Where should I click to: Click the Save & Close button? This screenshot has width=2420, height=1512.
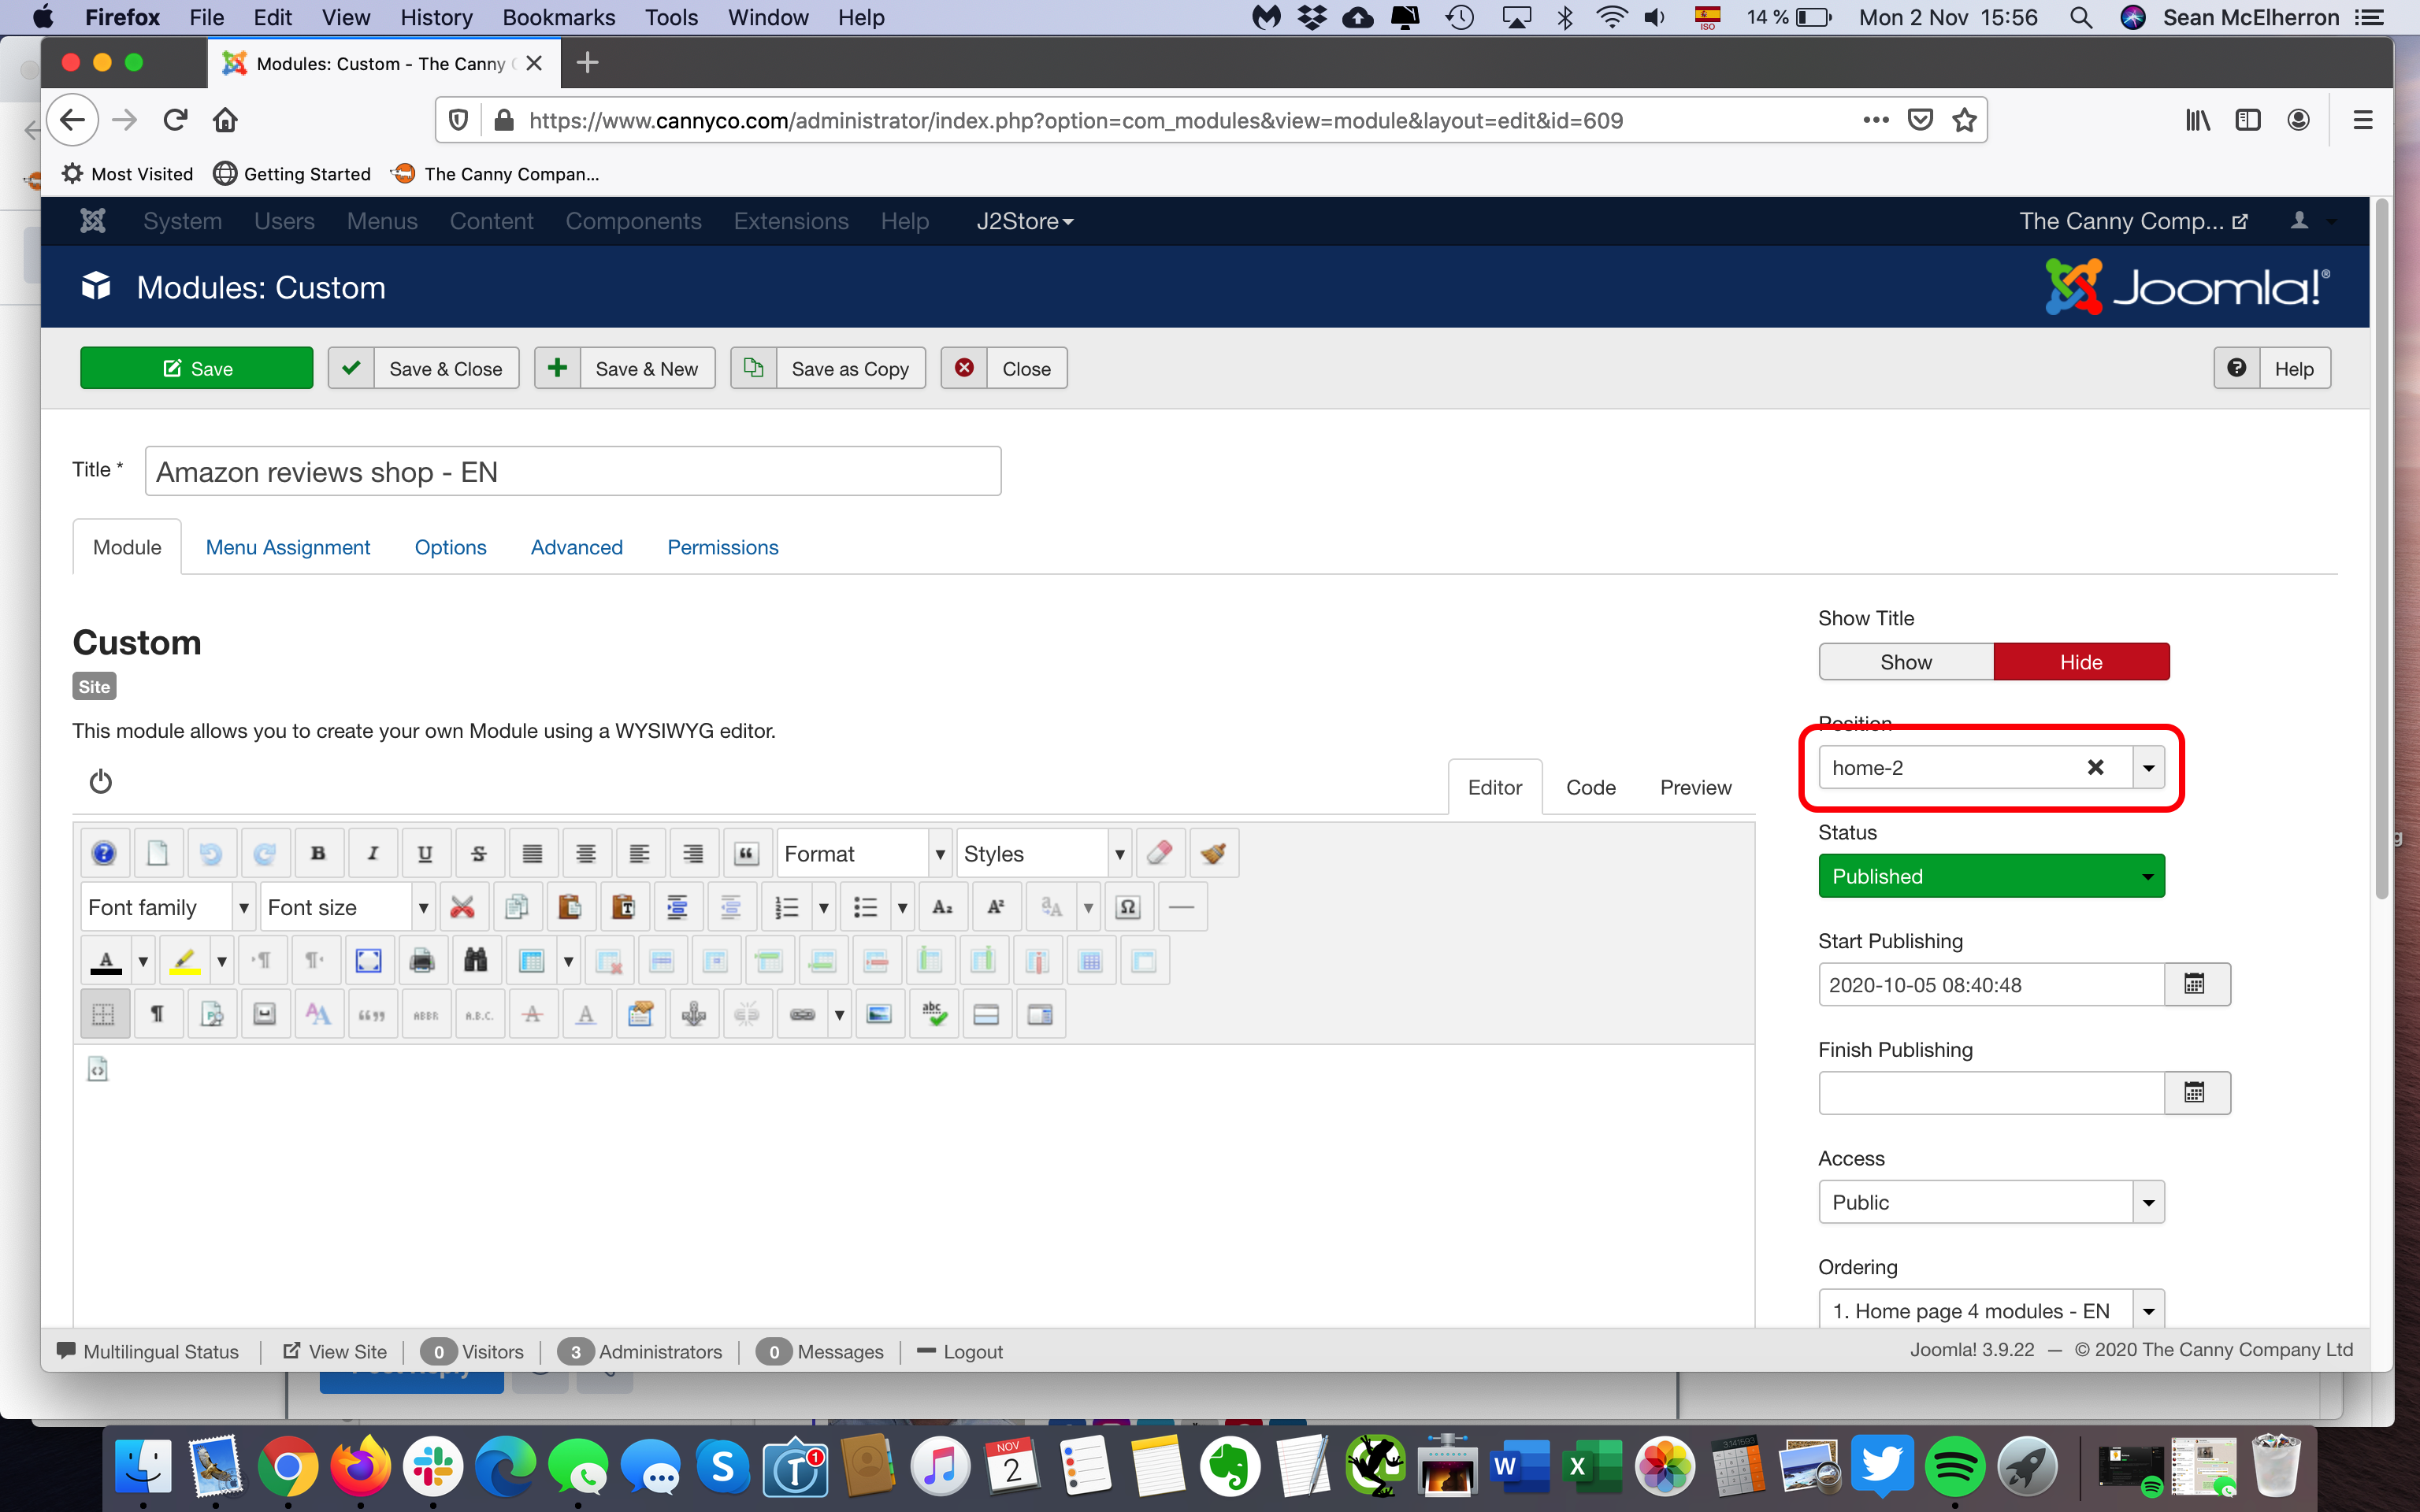[424, 368]
